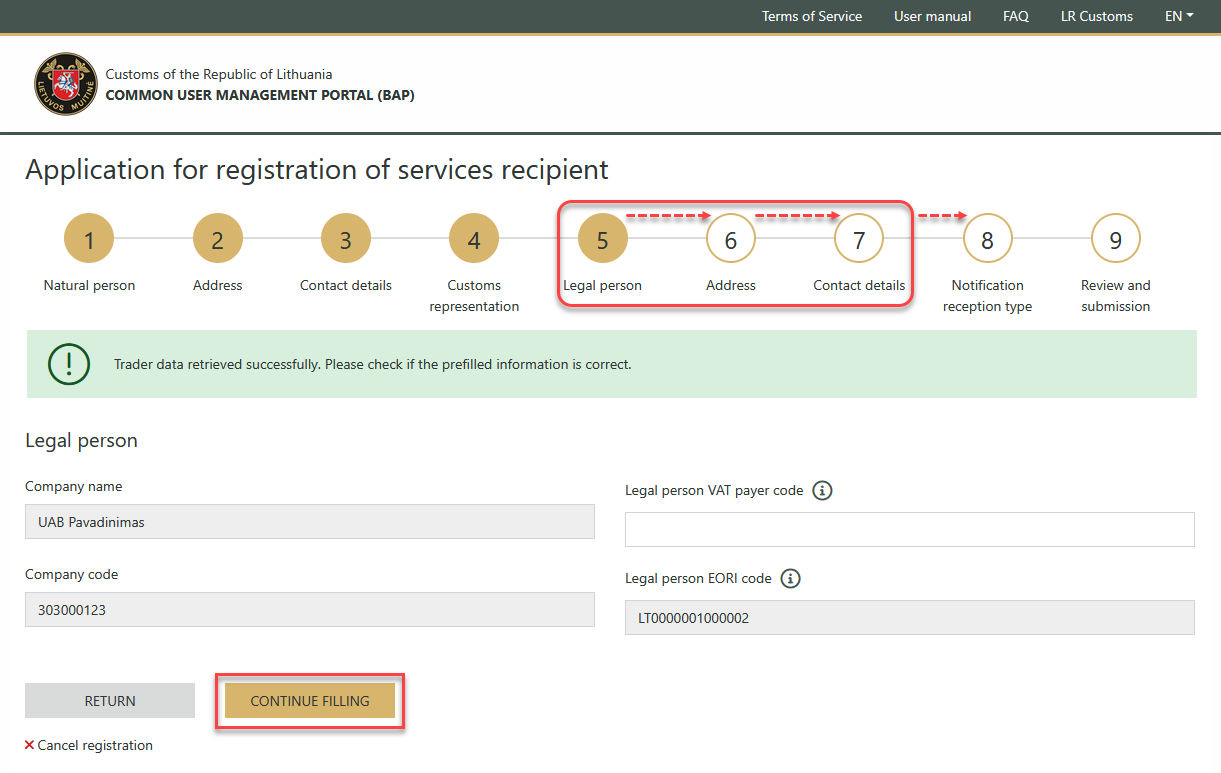Select step 3 Contact details
The height and width of the screenshot is (773, 1221).
click(345, 239)
